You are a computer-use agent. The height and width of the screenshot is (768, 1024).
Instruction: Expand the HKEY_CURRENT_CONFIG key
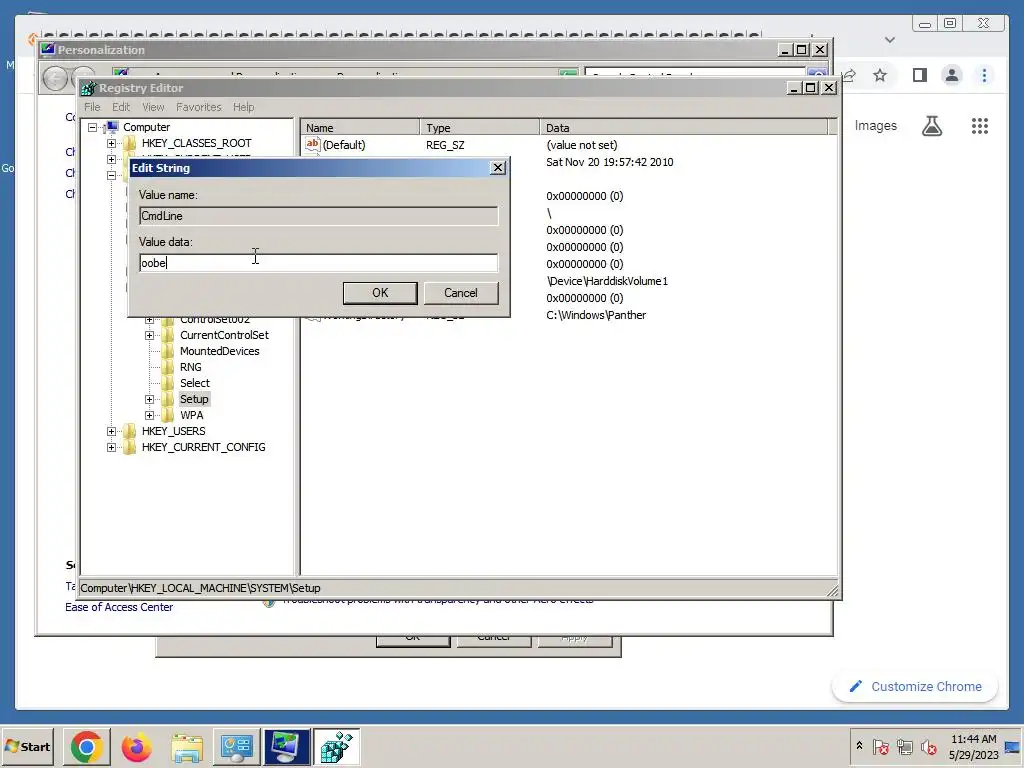(x=112, y=447)
